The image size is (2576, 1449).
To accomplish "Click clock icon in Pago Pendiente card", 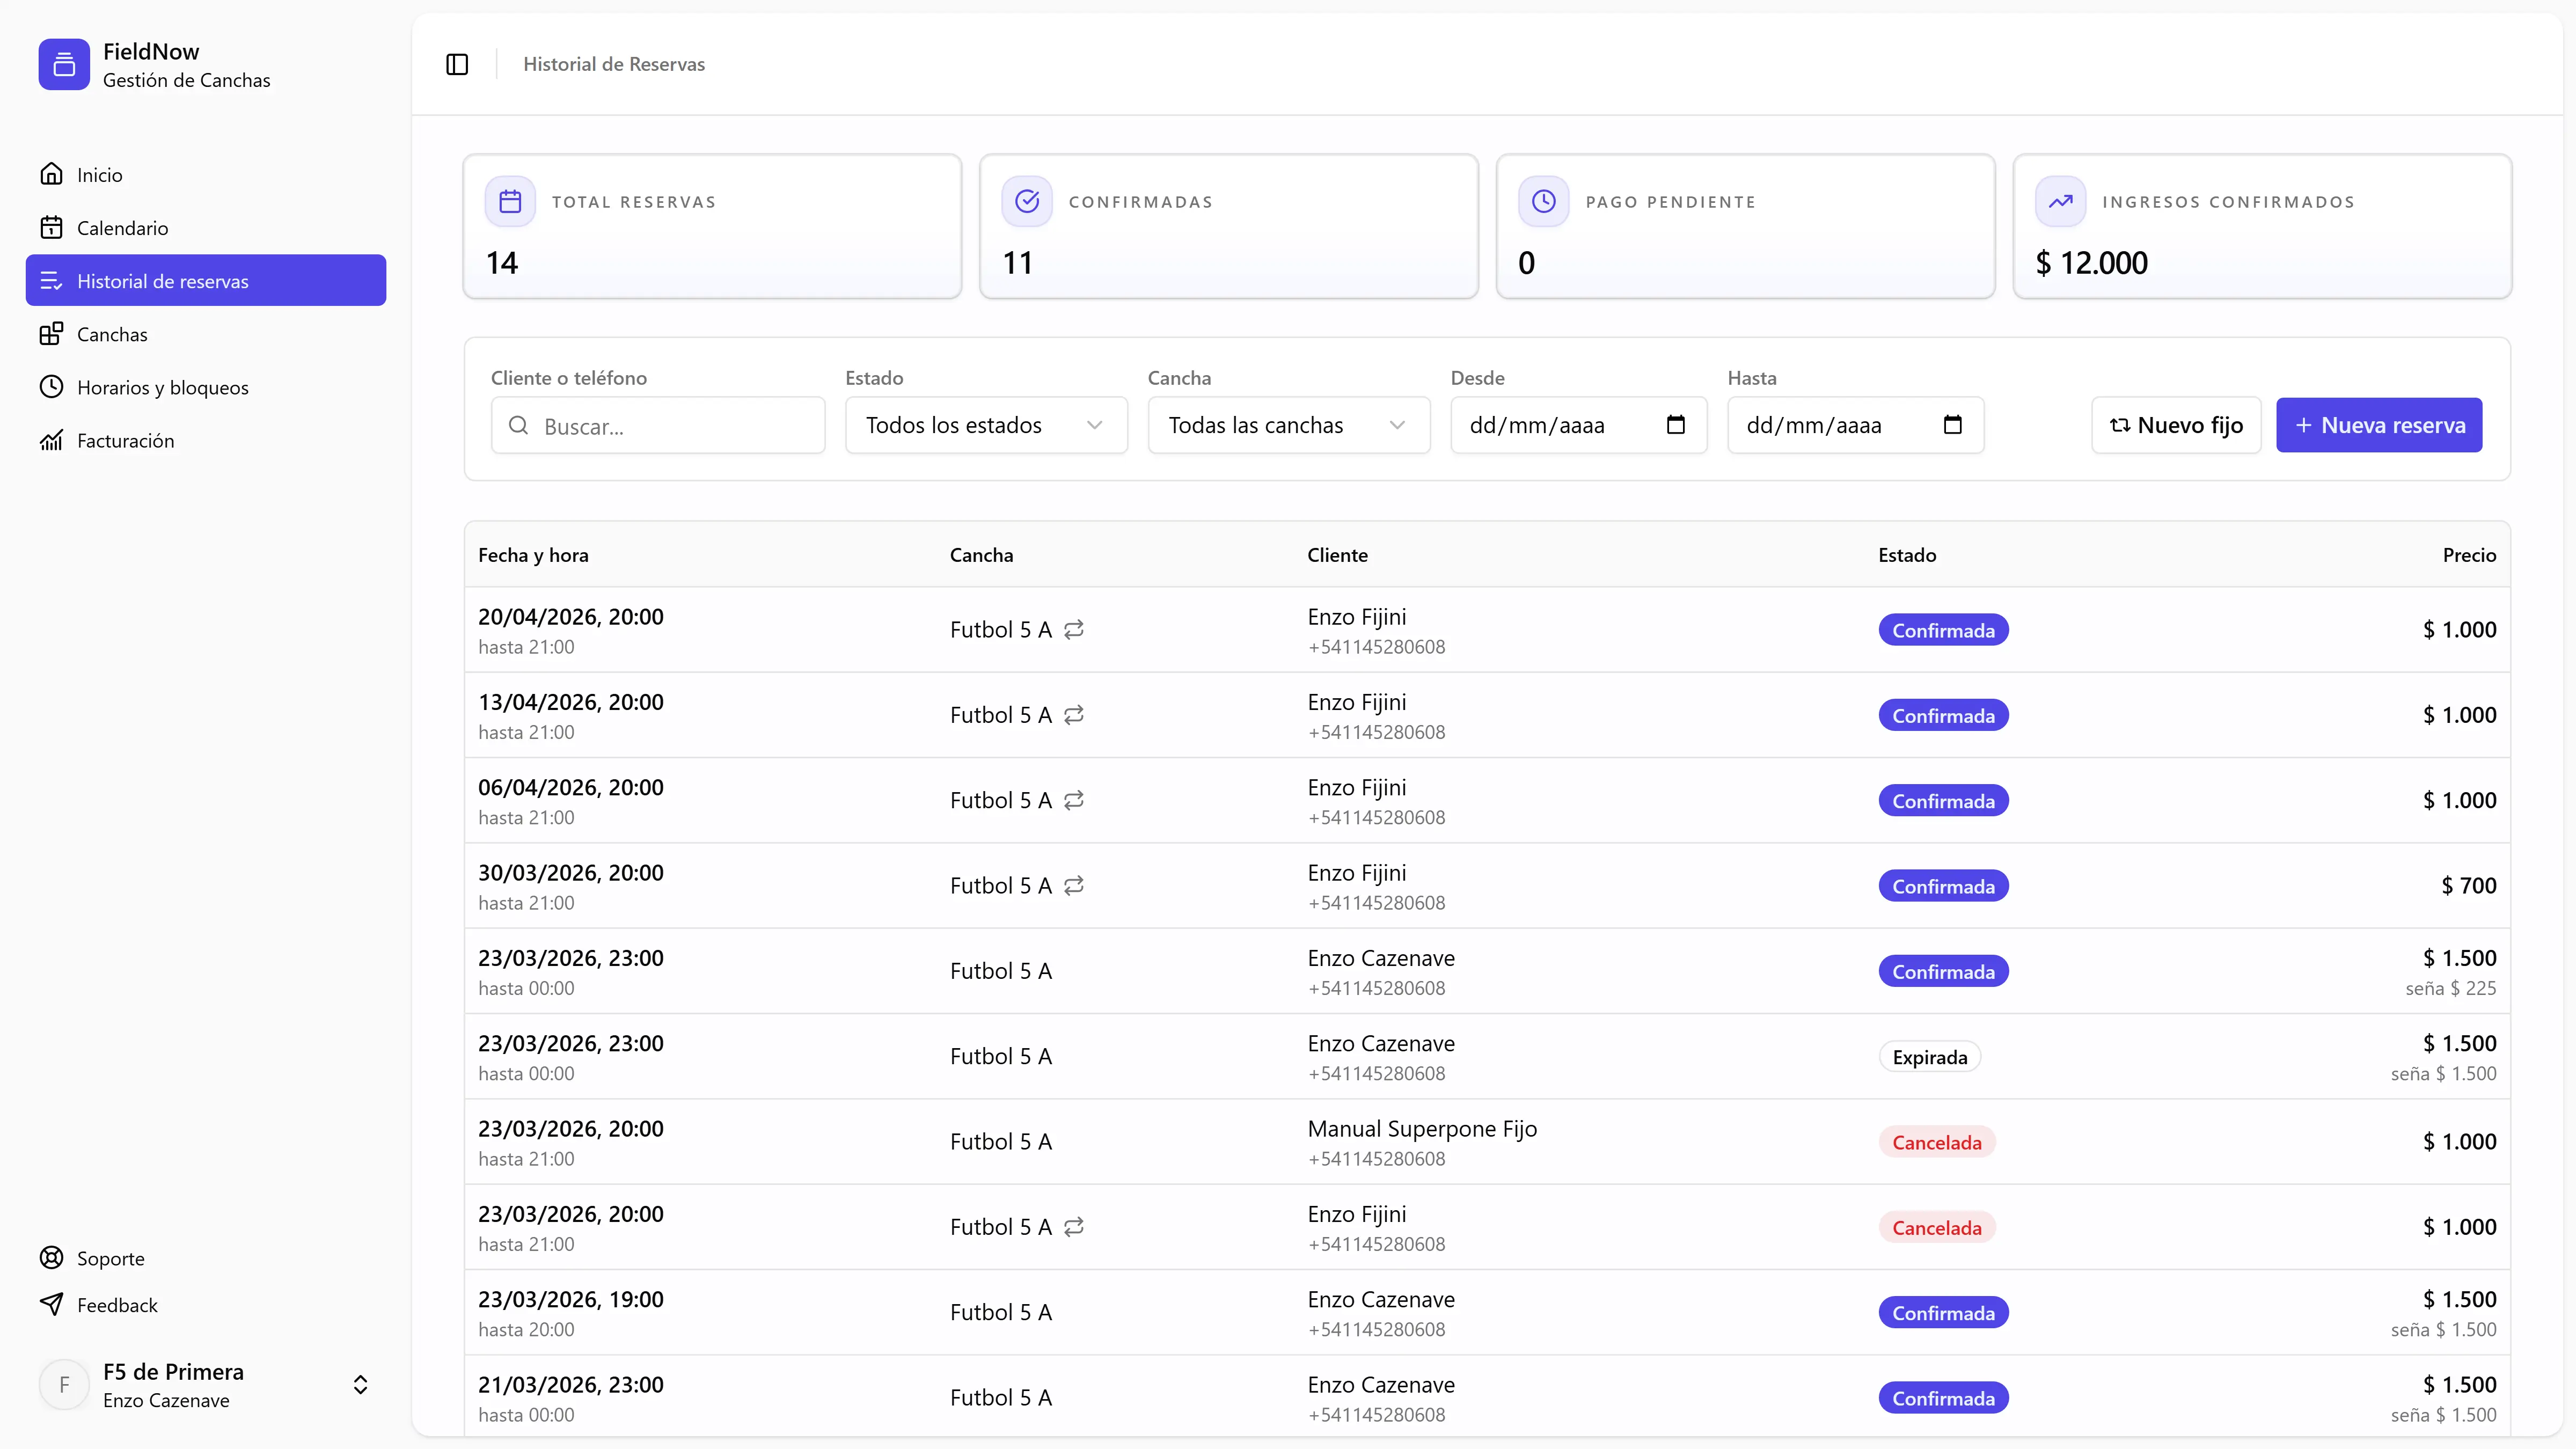I will click(x=1543, y=201).
